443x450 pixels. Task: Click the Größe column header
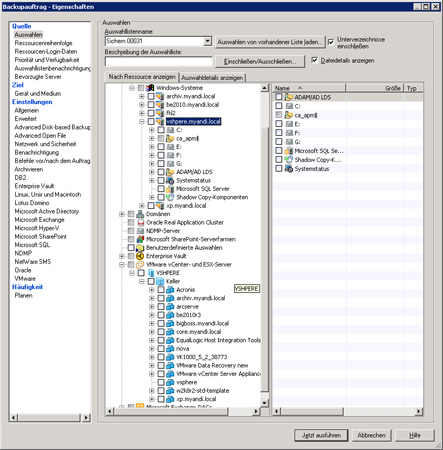[374, 88]
